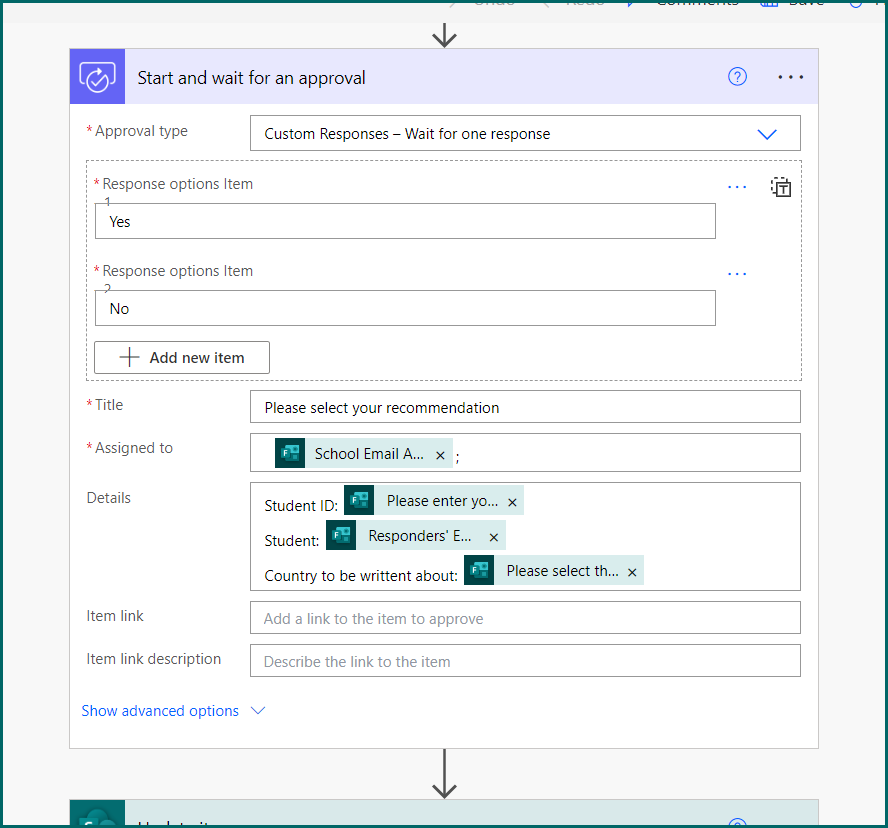This screenshot has width=888, height=828.
Task: Click the Item link description label
Action: click(153, 659)
